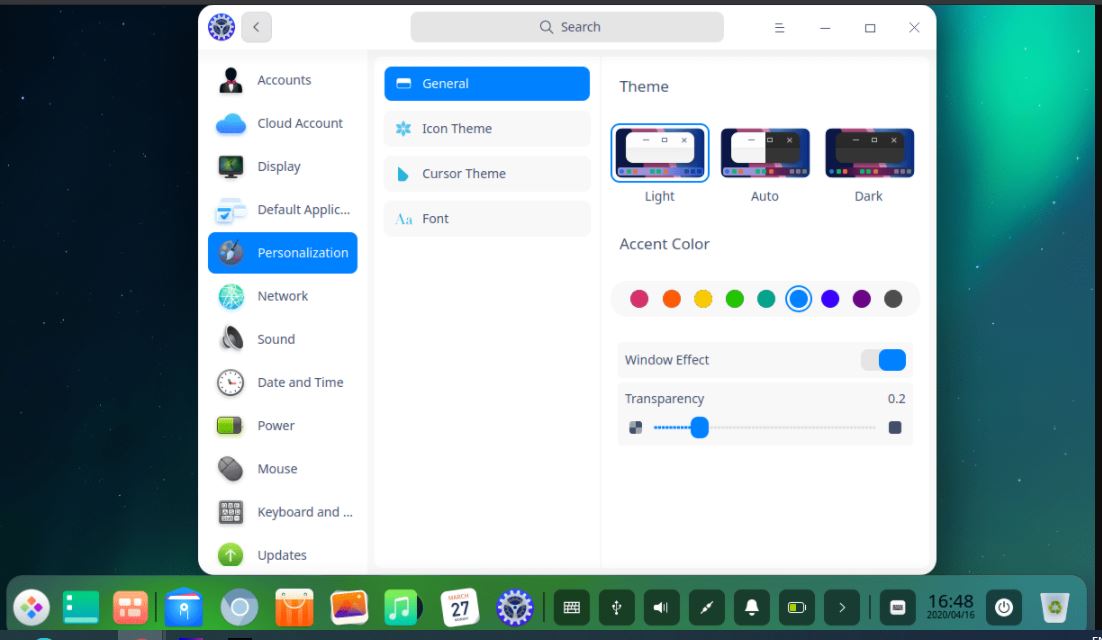
Task: Open the Music app in the dock
Action: point(402,607)
